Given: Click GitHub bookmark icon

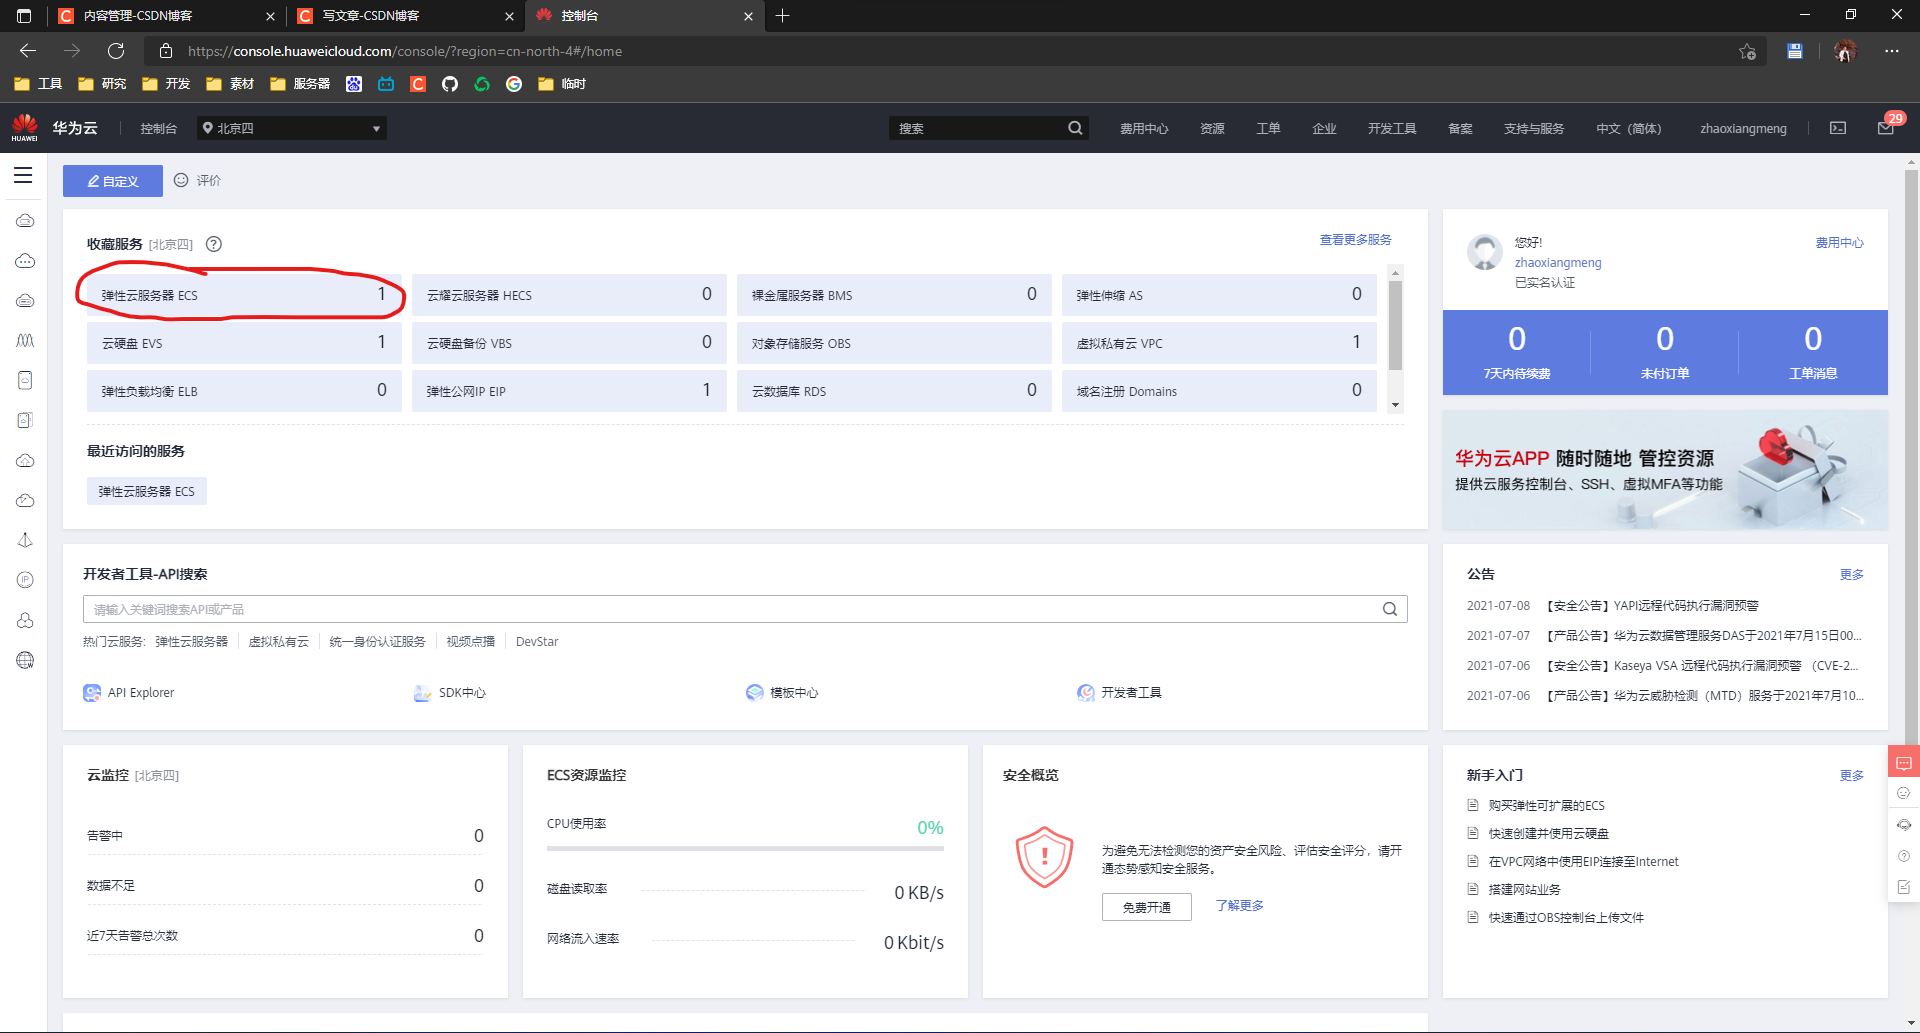Looking at the screenshot, I should (x=450, y=84).
